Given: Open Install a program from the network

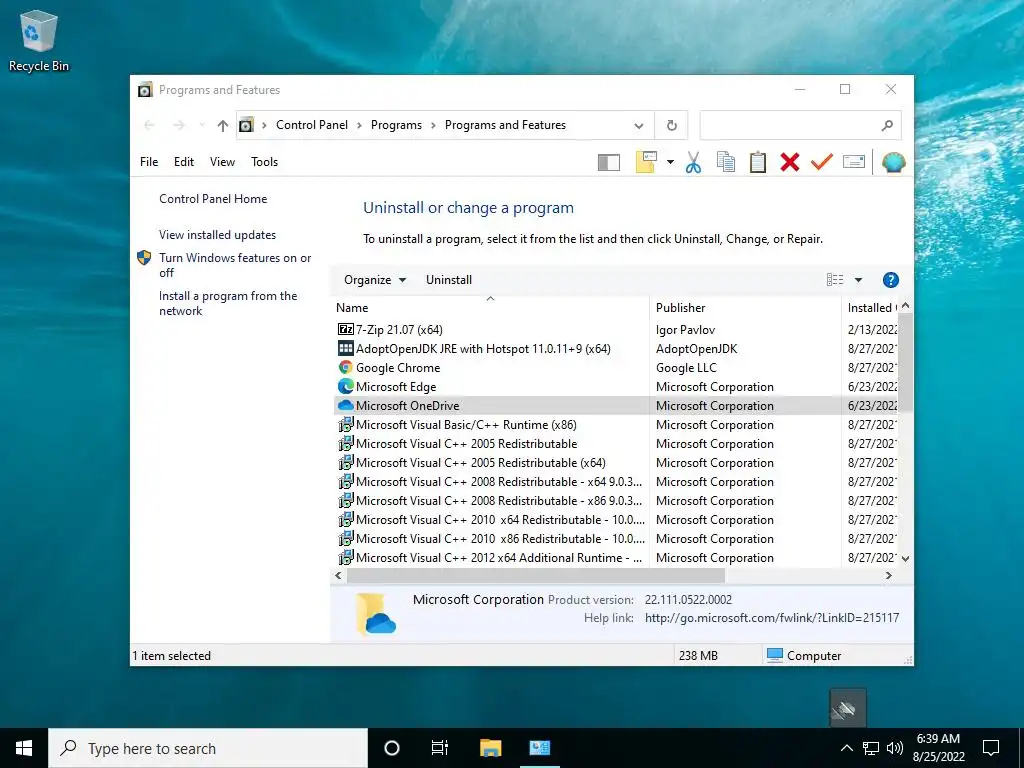Looking at the screenshot, I should (228, 303).
